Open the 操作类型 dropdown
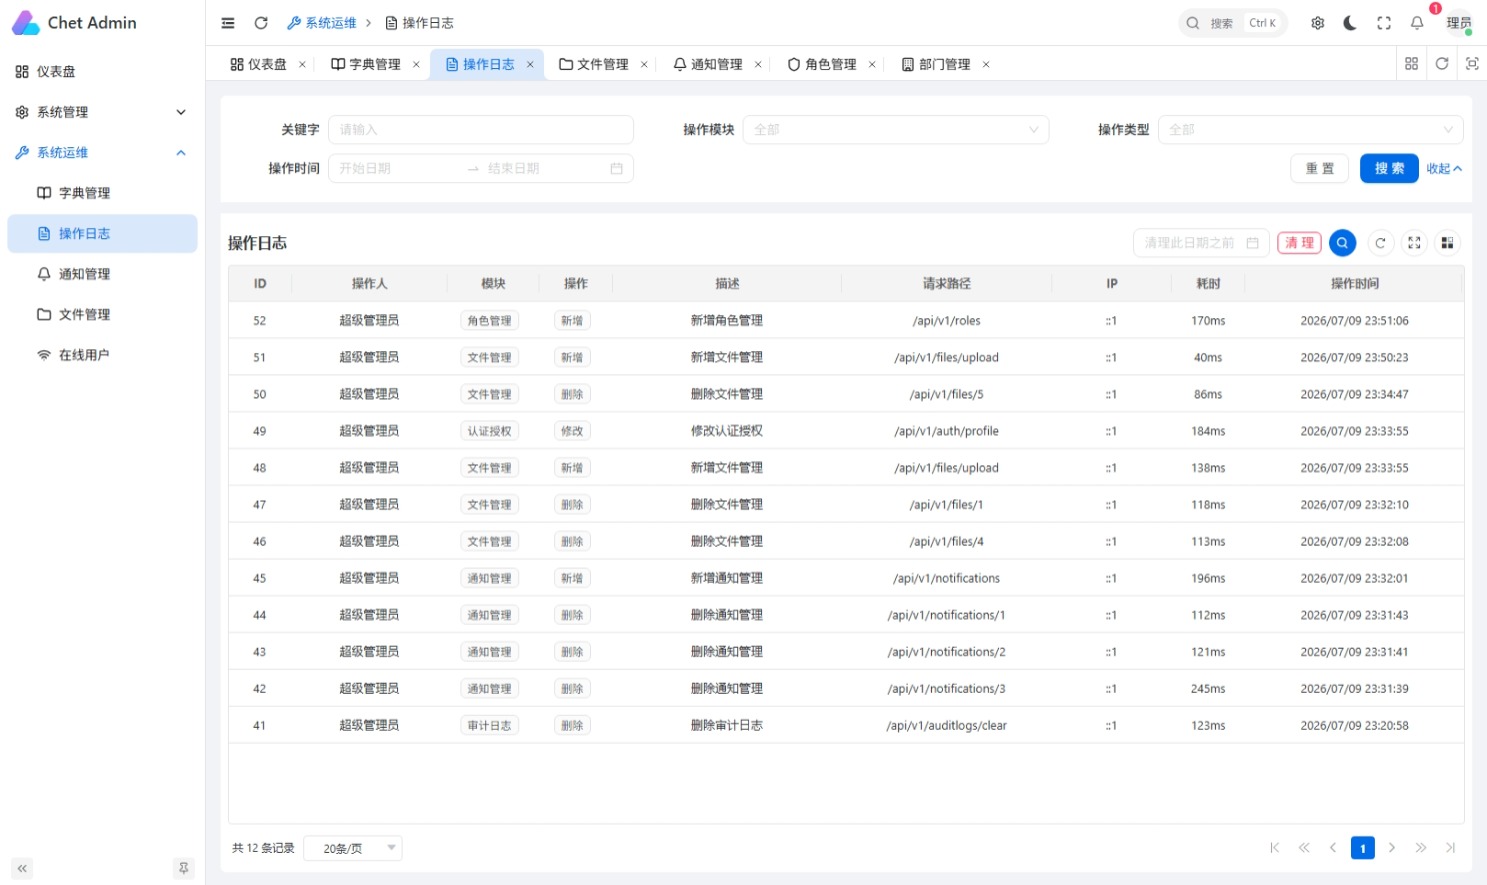 tap(1311, 130)
